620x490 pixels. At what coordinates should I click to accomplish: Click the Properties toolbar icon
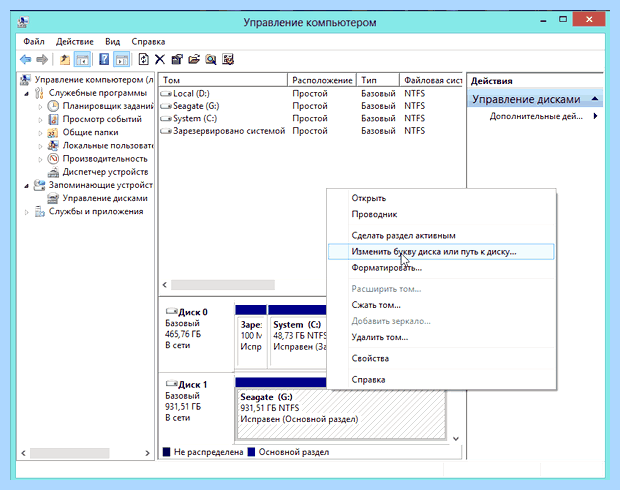[x=177, y=60]
